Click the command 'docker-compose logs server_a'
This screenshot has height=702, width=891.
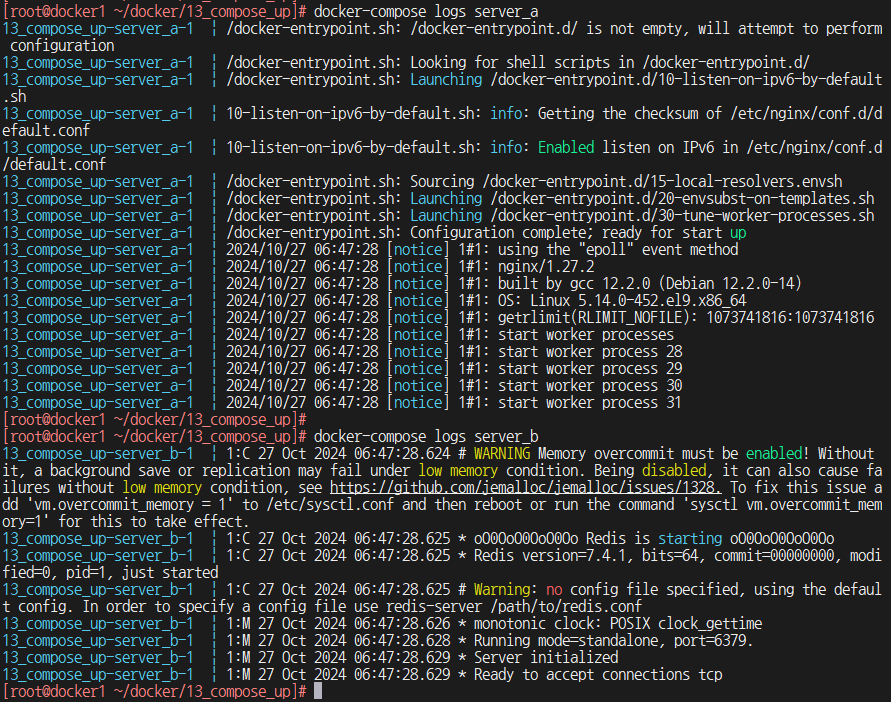pos(426,11)
